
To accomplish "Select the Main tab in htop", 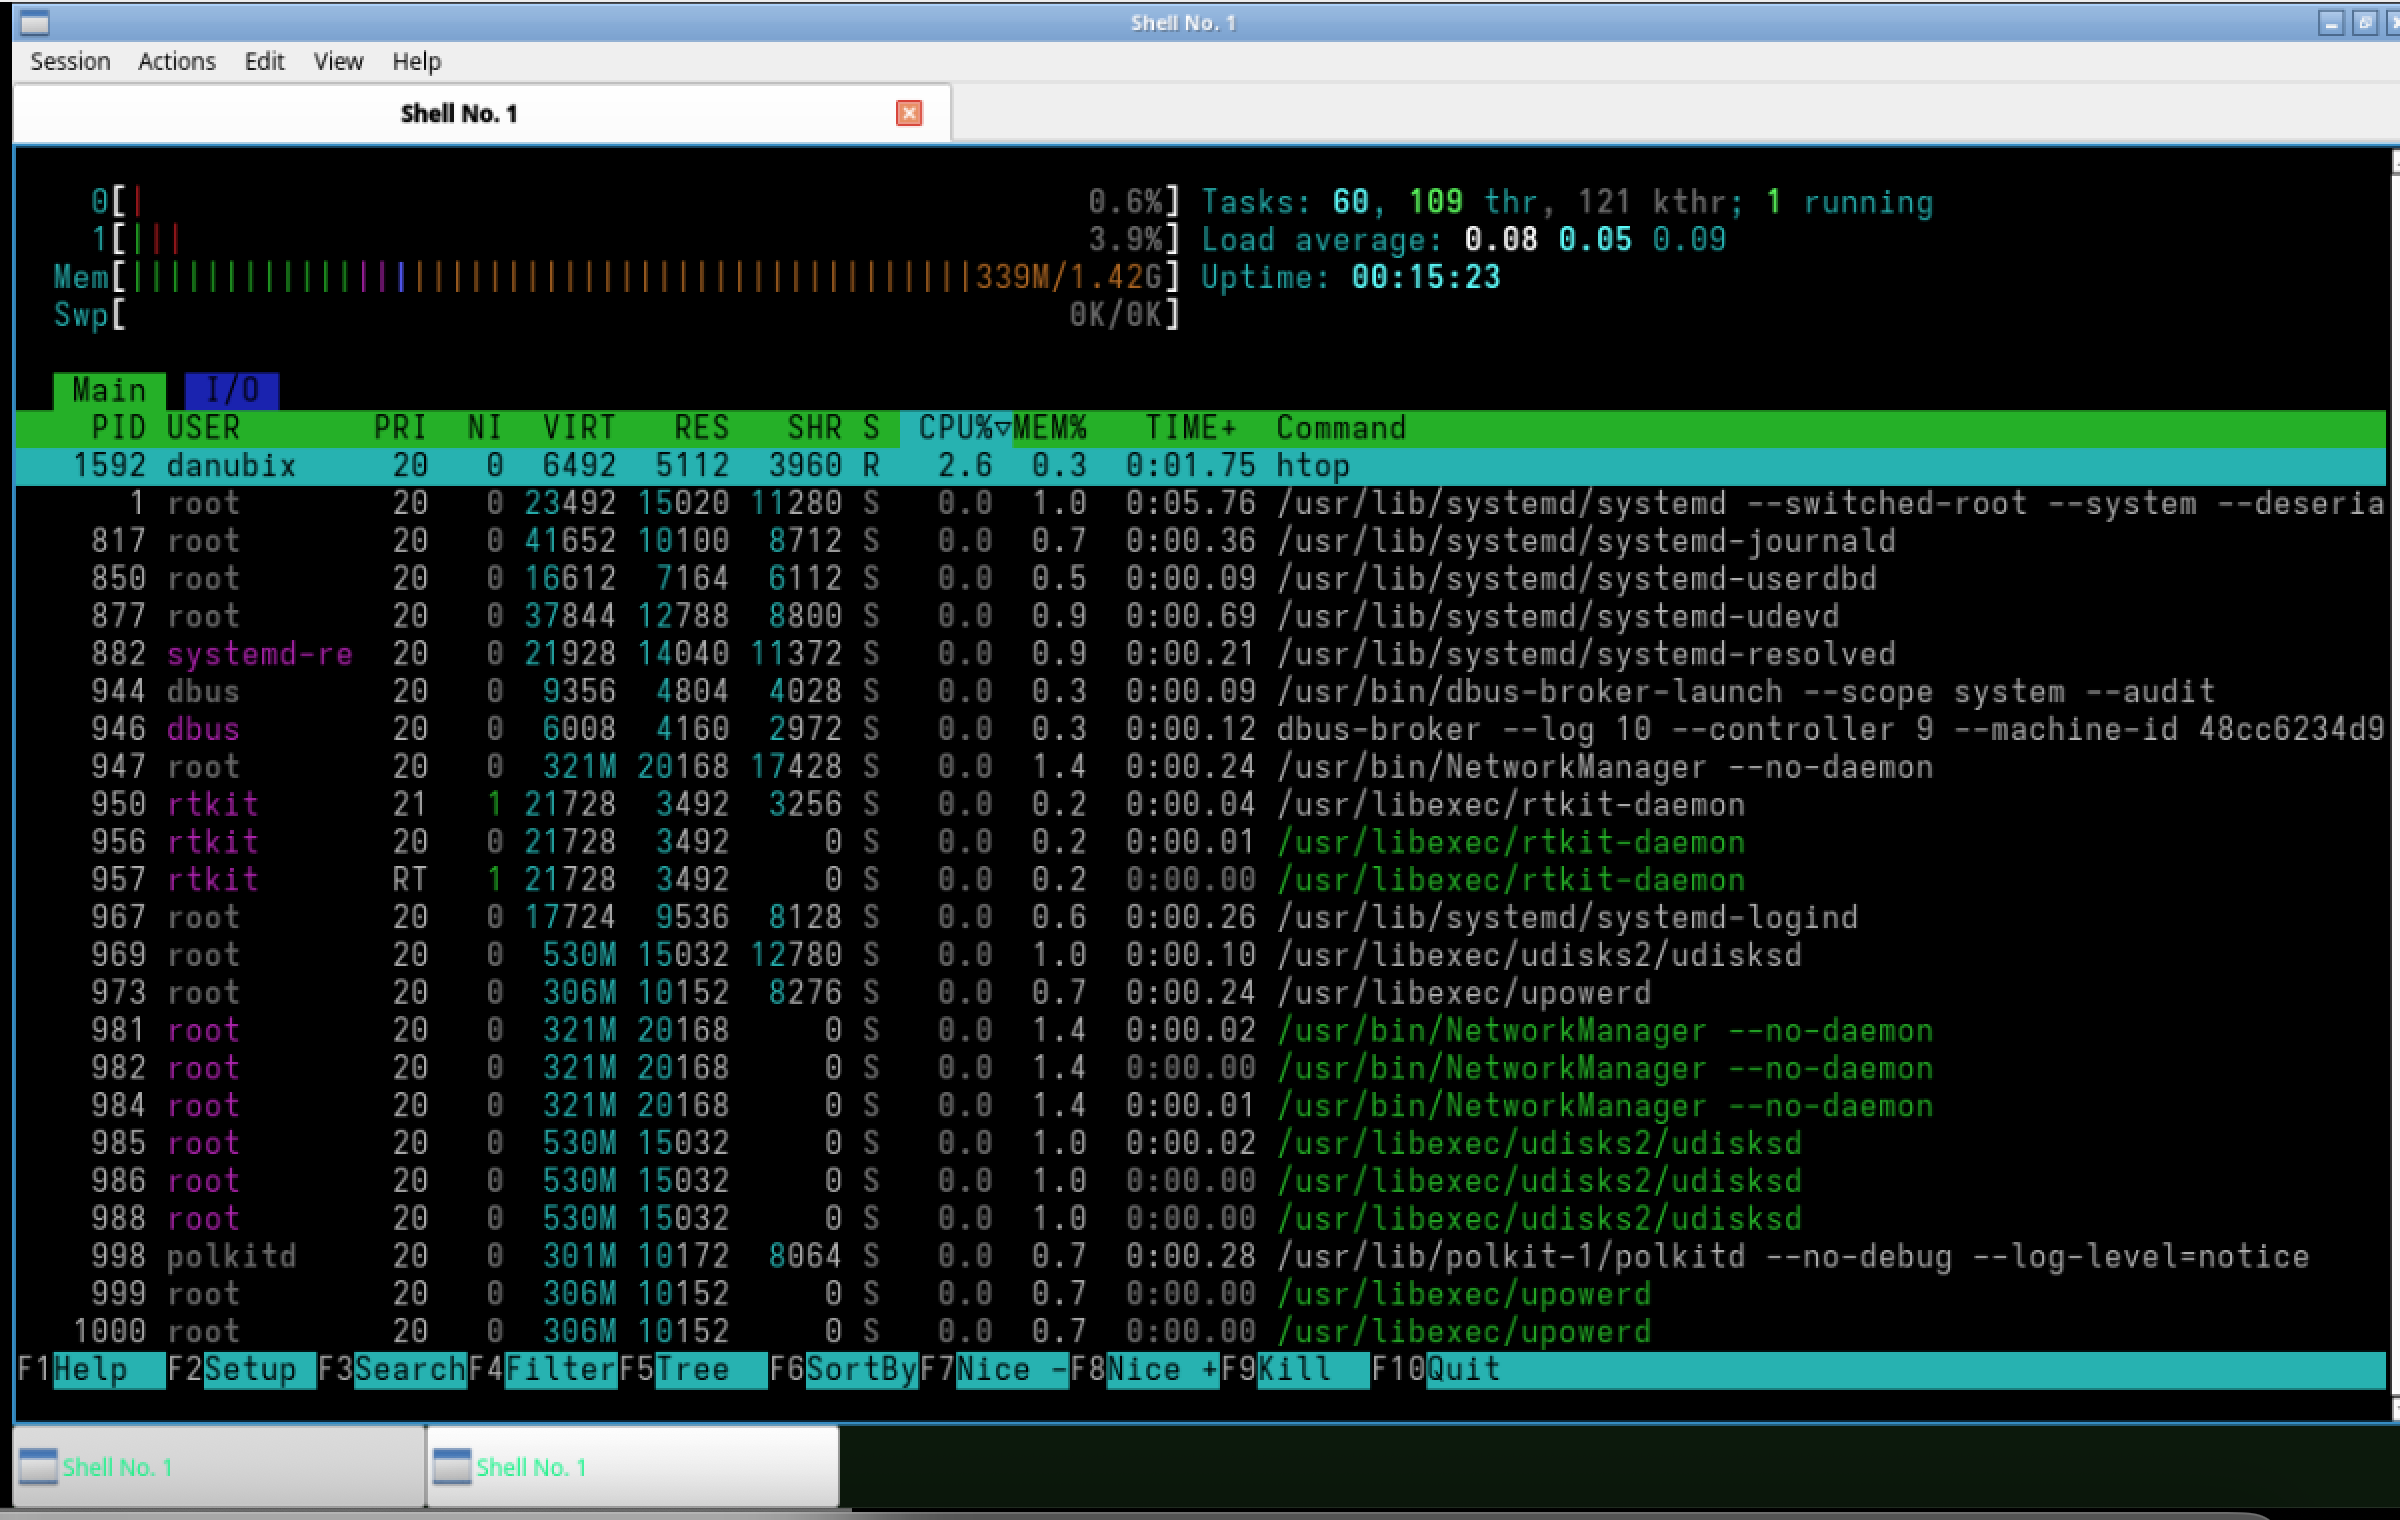I will coord(109,390).
